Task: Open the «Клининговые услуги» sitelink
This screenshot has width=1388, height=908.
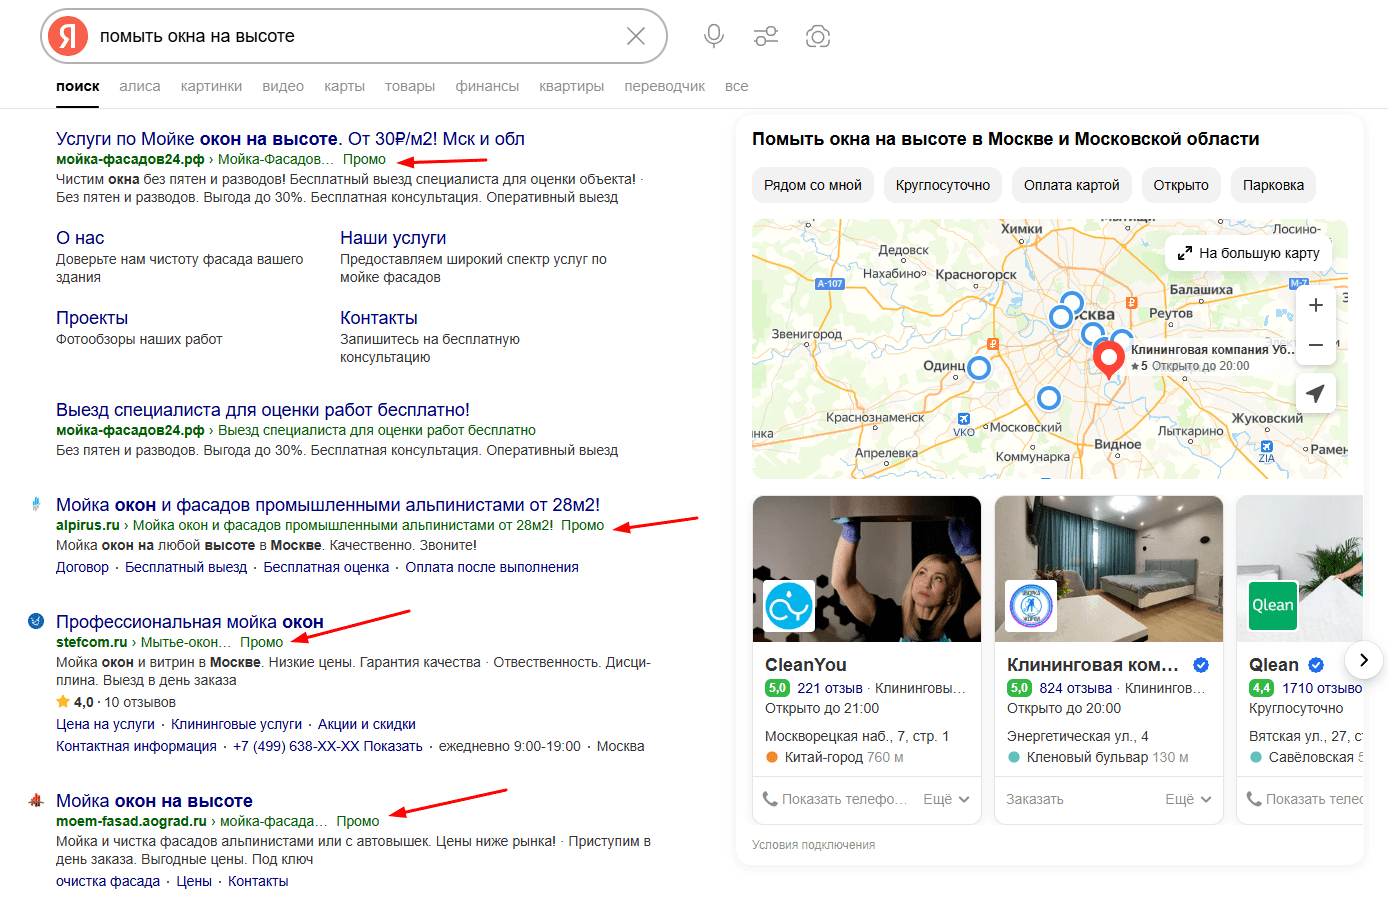Action: pyautogui.click(x=236, y=724)
